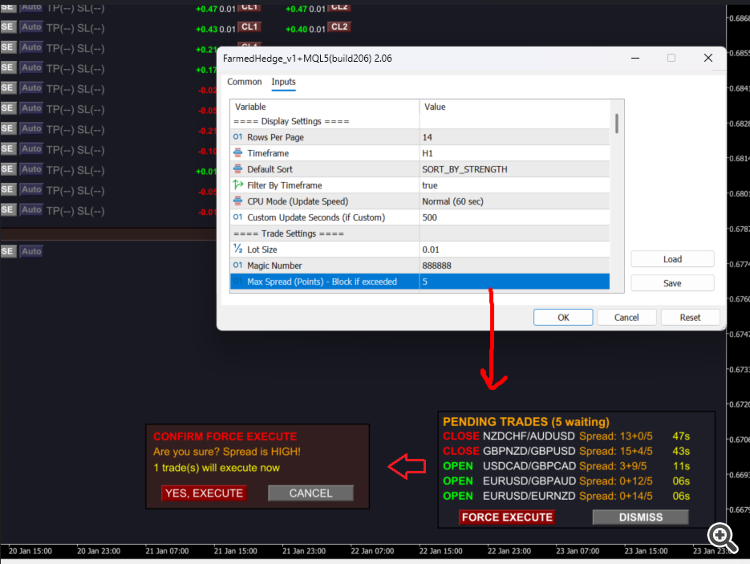Screen dimensions: 750x564
Task: Toggle Auto on the +0.17 row
Action: pyautogui.click(x=32, y=68)
